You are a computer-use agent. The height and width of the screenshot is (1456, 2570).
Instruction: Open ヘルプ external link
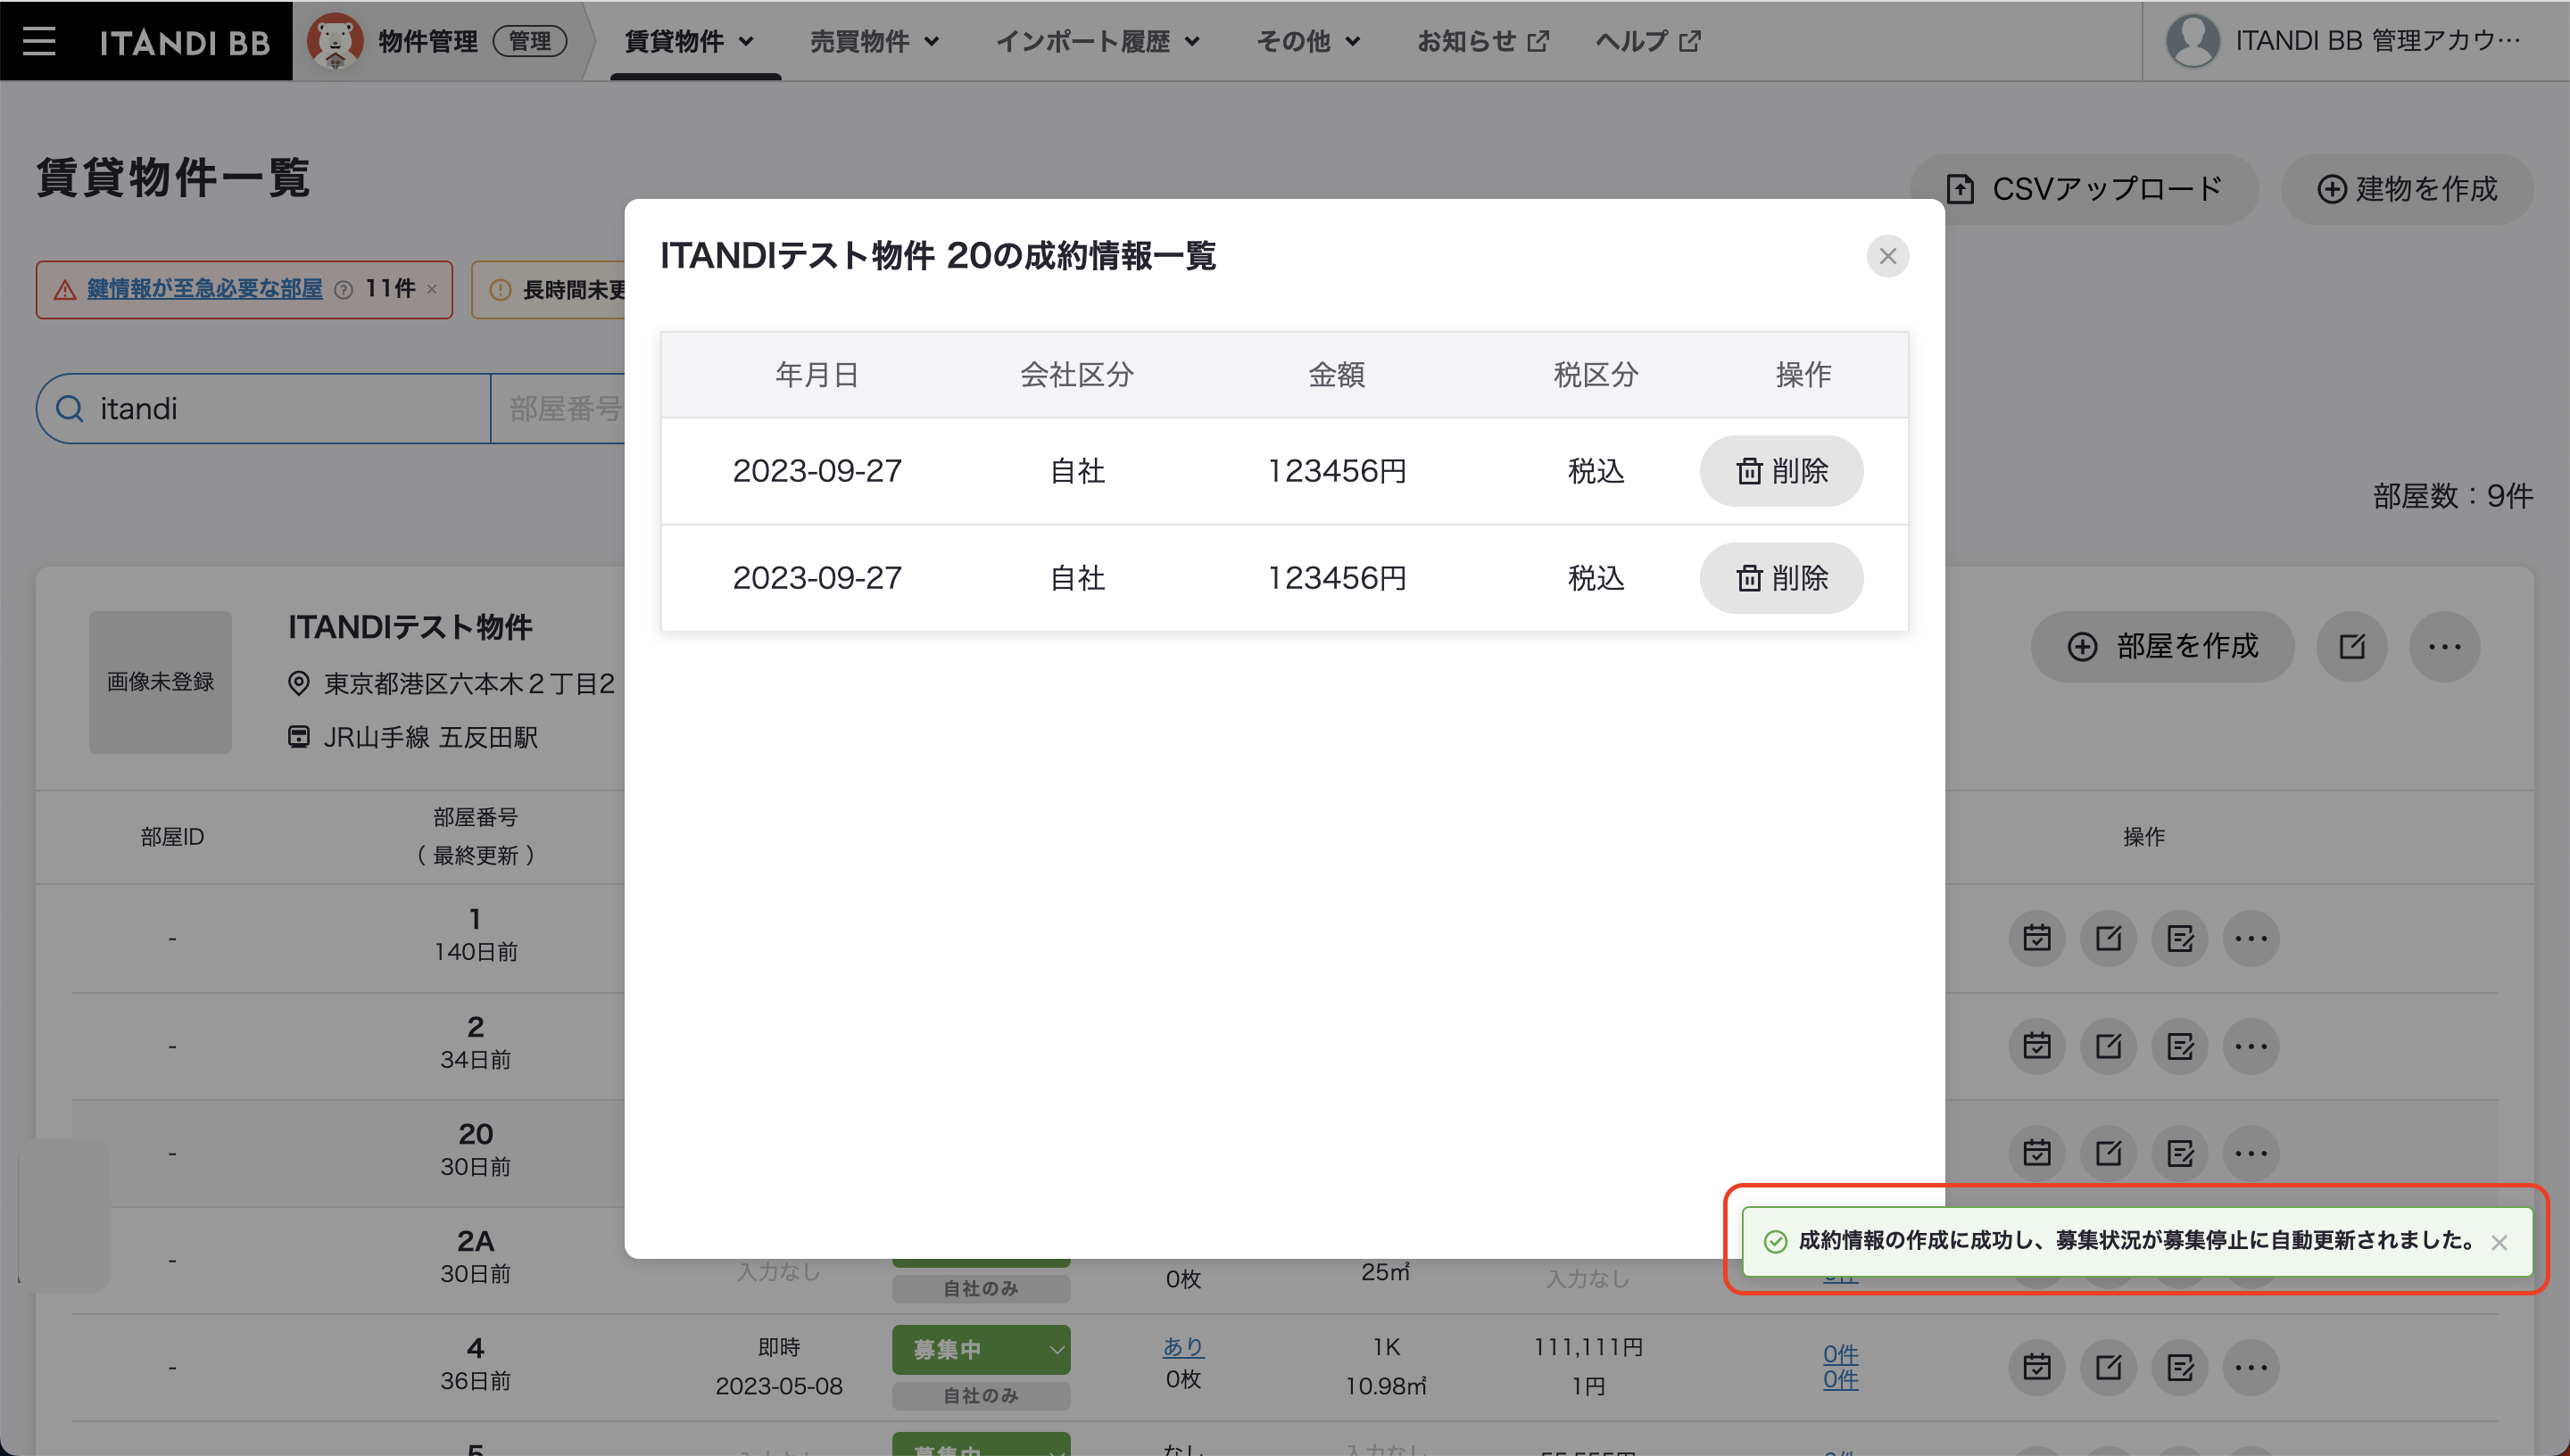(x=1647, y=41)
